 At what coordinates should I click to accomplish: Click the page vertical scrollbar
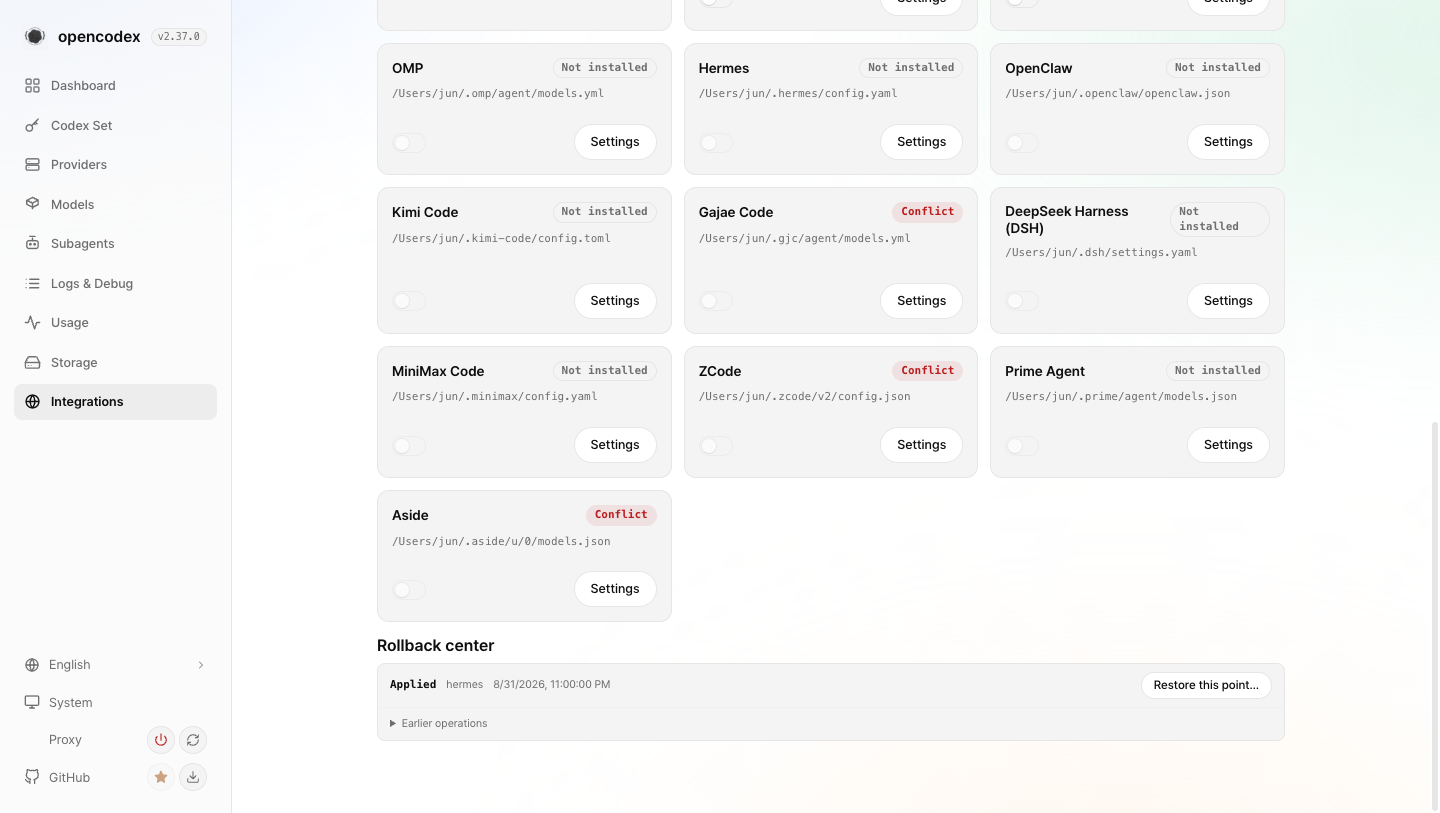[1436, 615]
